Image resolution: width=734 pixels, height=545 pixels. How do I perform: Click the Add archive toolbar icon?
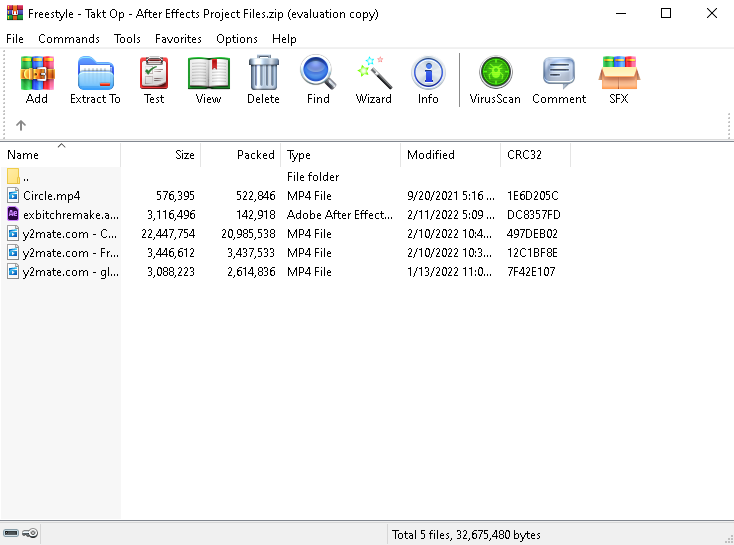coord(37,73)
